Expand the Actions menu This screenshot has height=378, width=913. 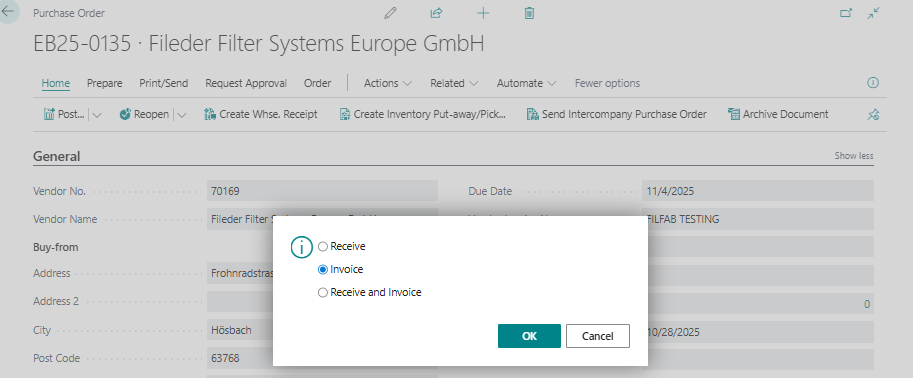[x=388, y=83]
